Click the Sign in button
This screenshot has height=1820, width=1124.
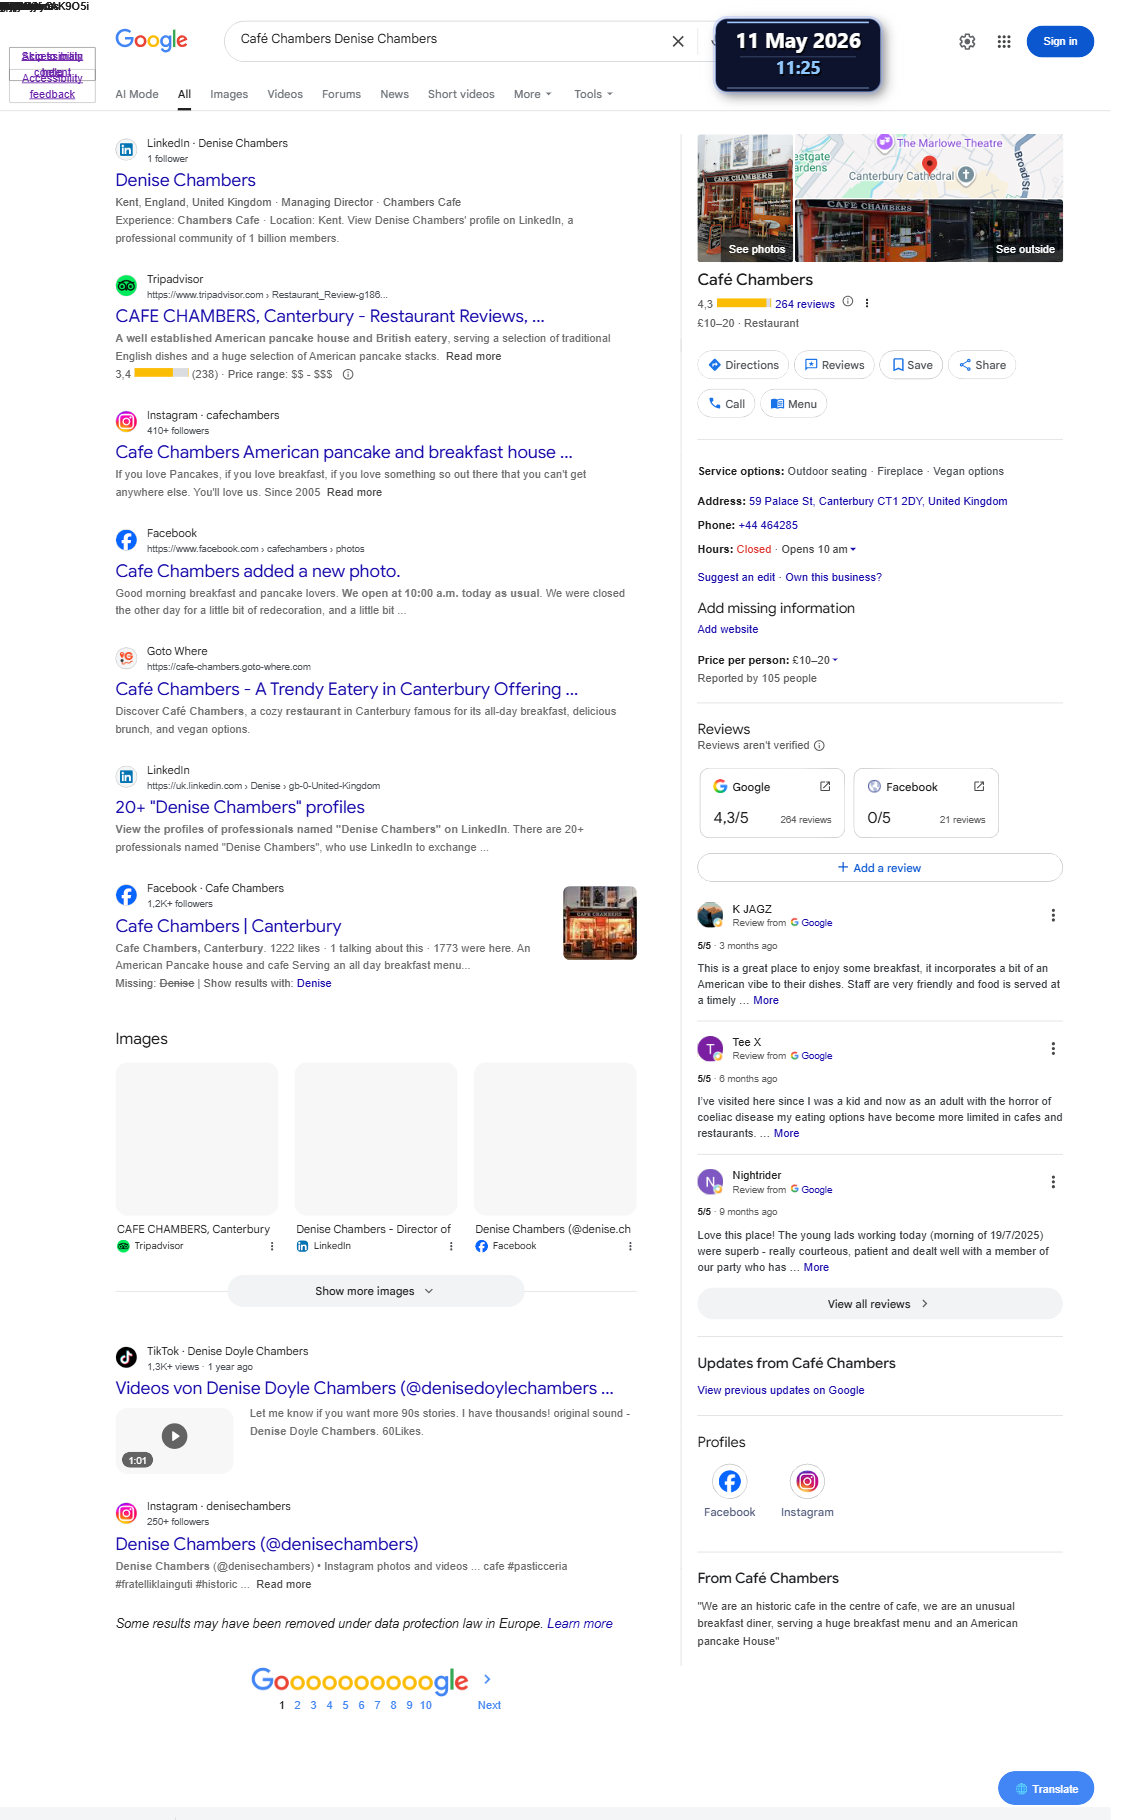tap(1060, 41)
